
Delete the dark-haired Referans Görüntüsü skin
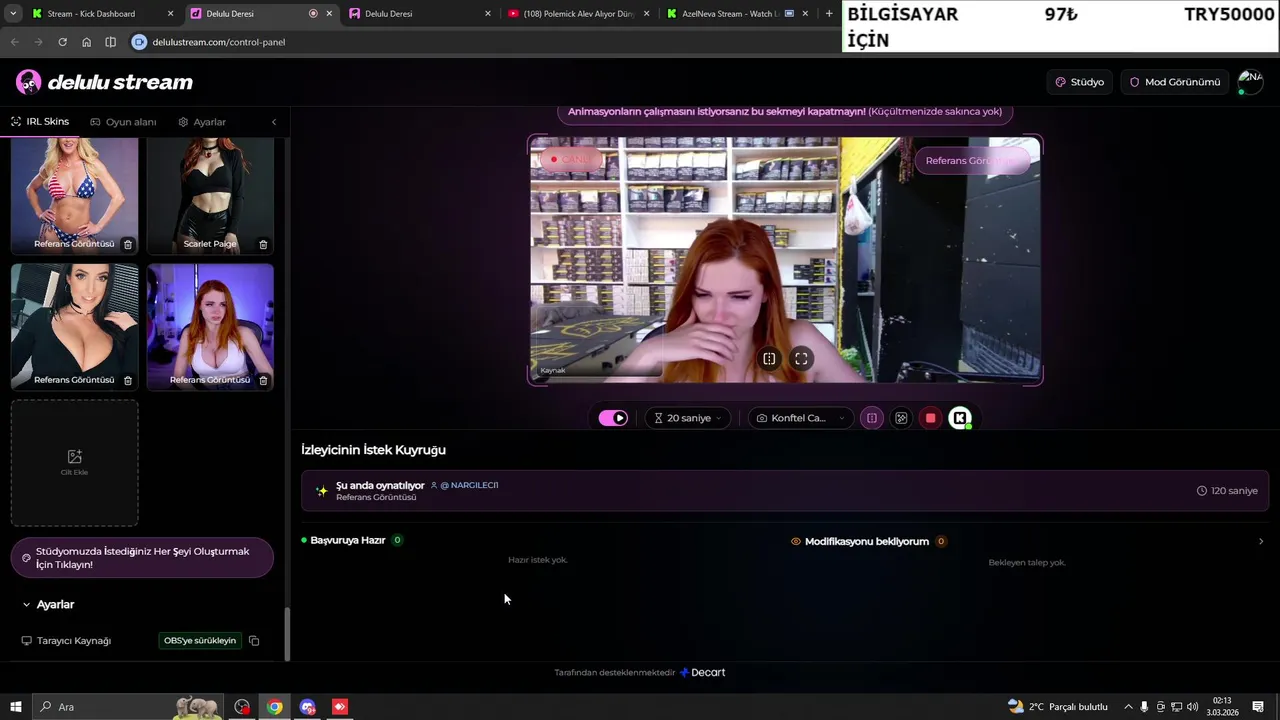[128, 380]
